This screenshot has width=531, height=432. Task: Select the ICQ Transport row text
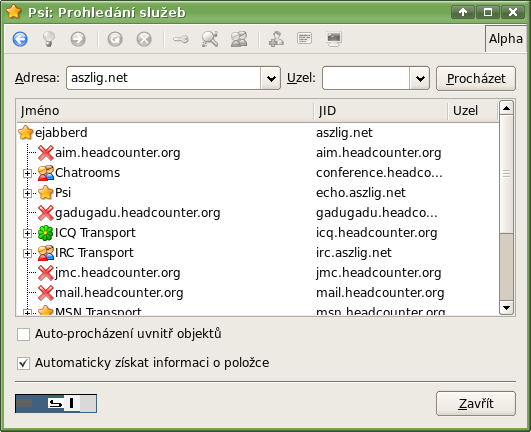point(95,233)
